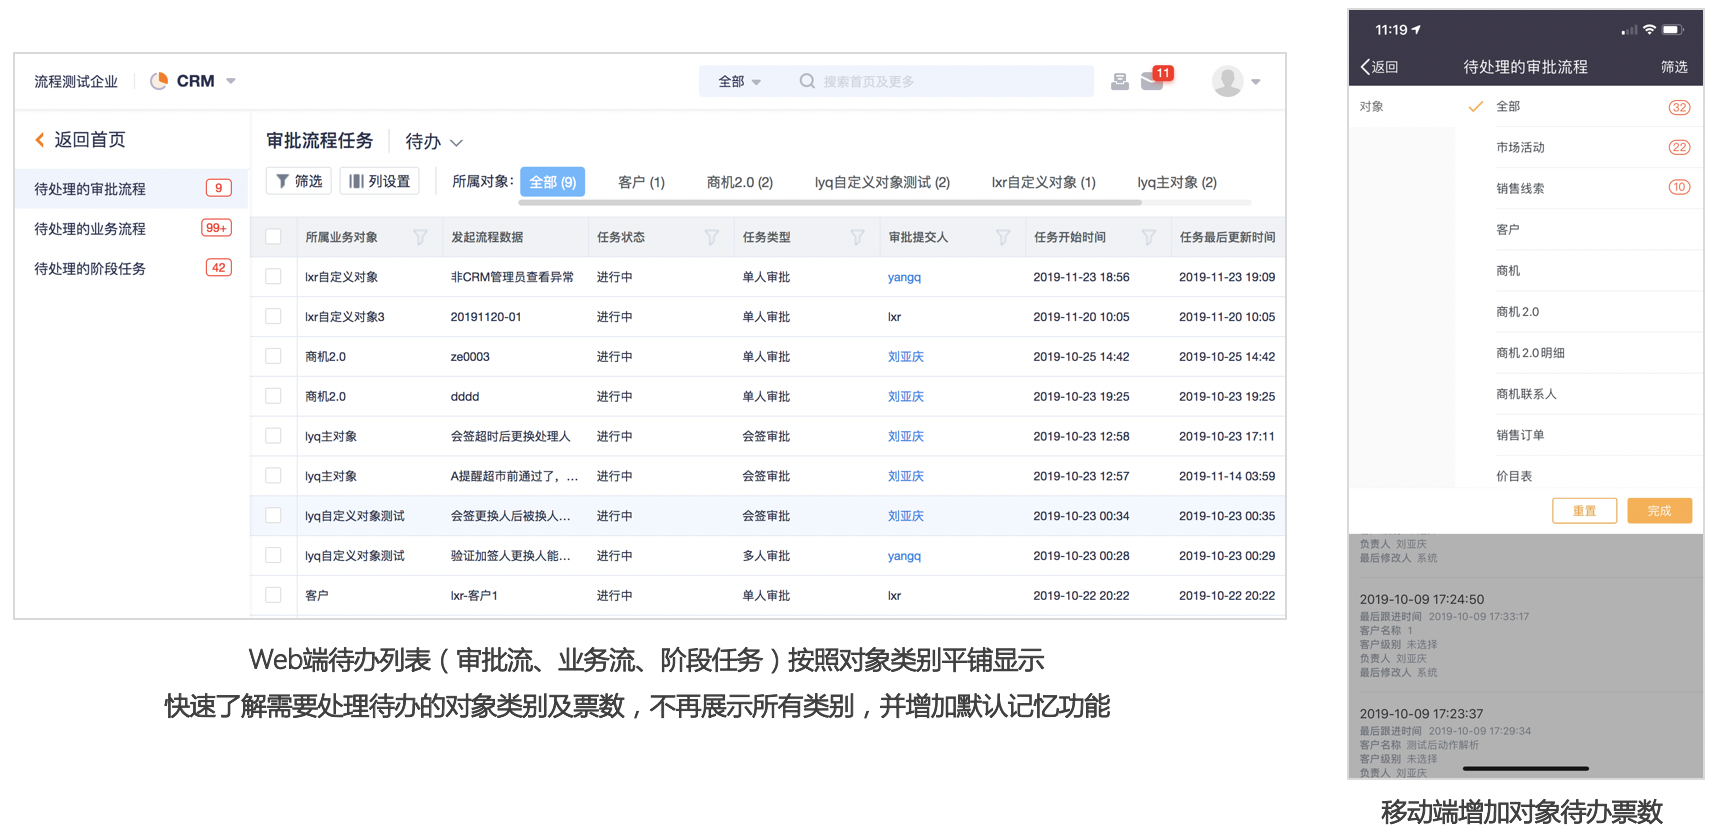Click the 列设置 column settings button
This screenshot has width=1714, height=836.
point(379,181)
